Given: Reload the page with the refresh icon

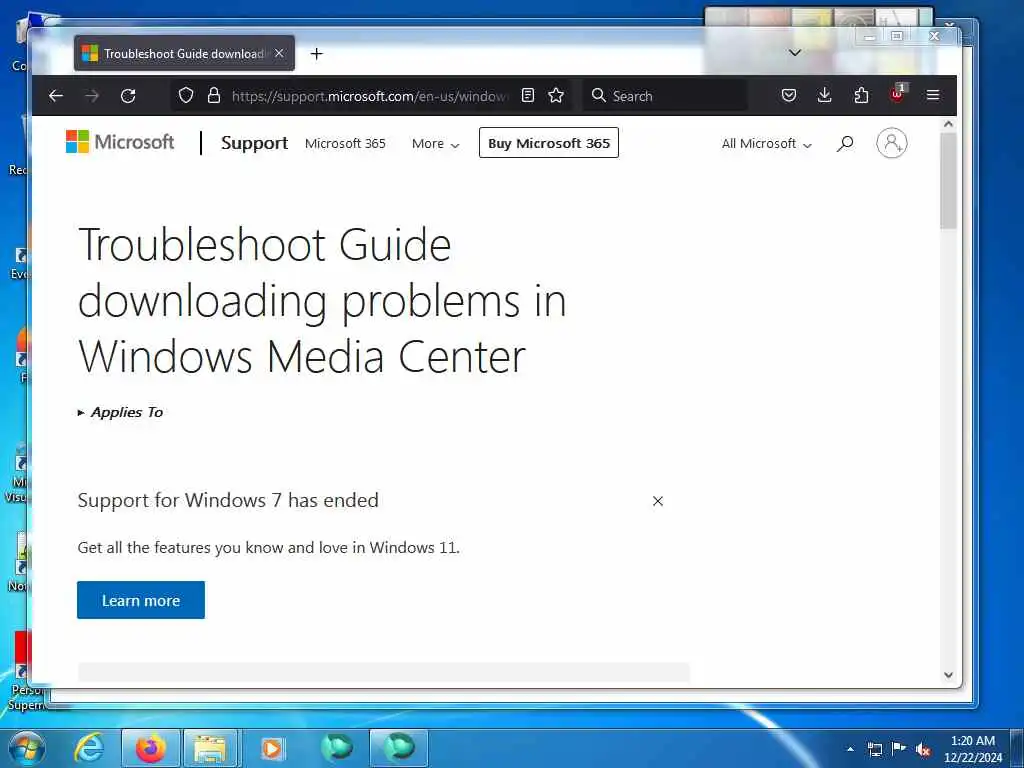Looking at the screenshot, I should pyautogui.click(x=128, y=96).
